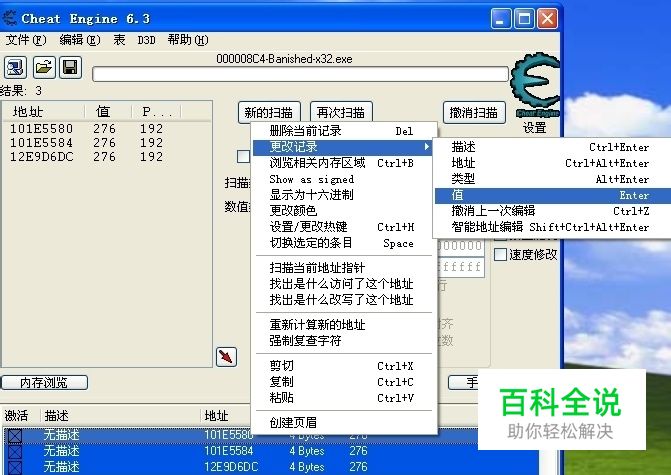Click the select process computer icon
671x475 pixels.
(x=15, y=68)
